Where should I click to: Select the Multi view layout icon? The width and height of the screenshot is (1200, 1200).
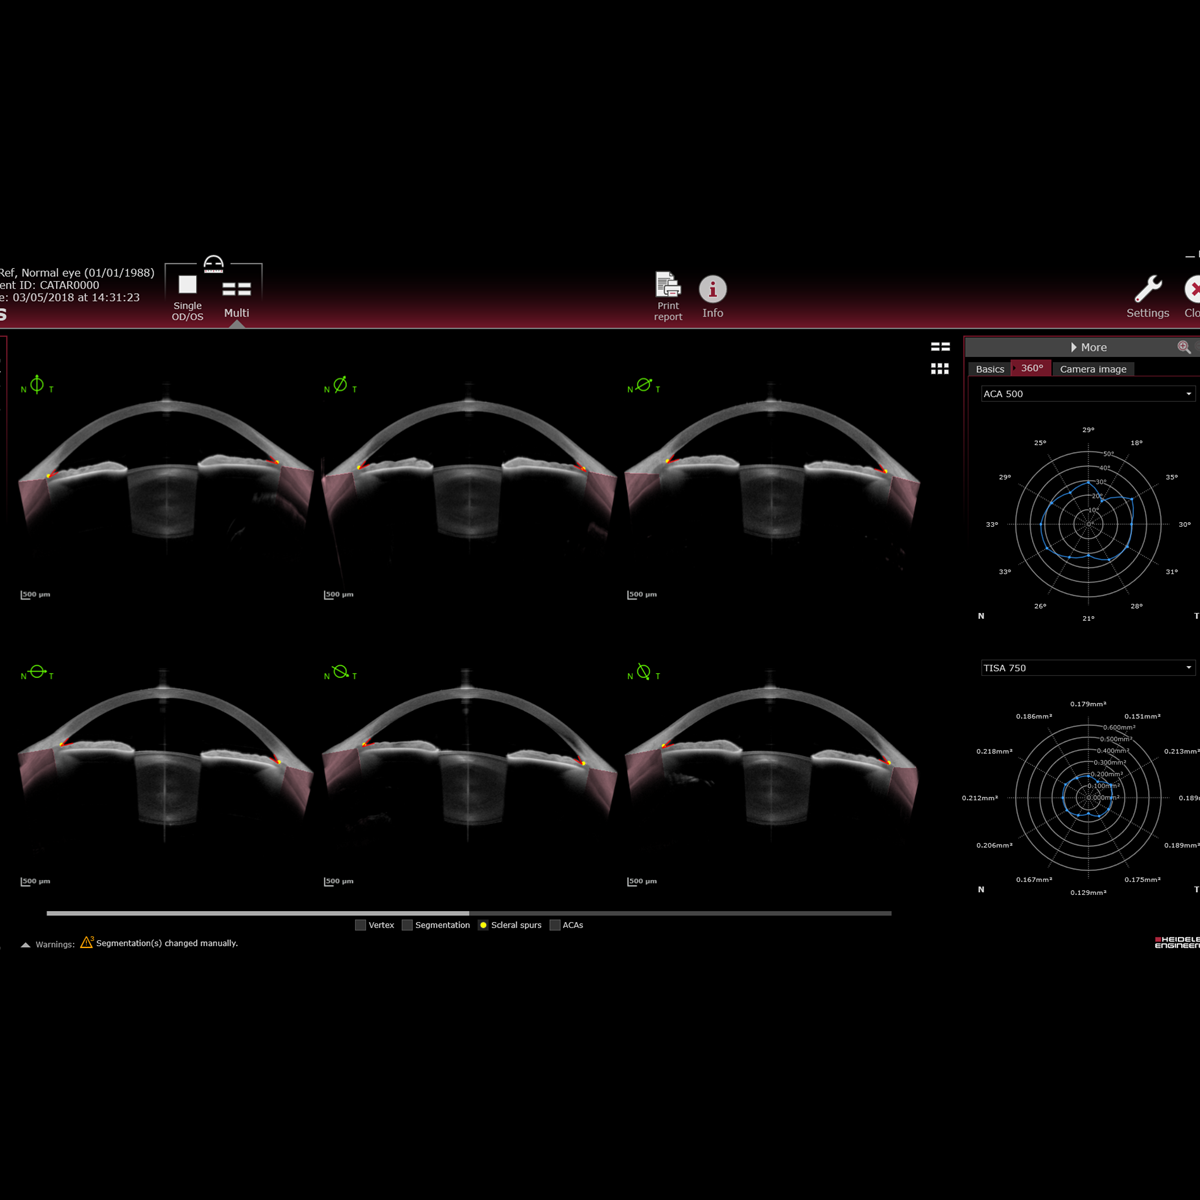coord(236,289)
